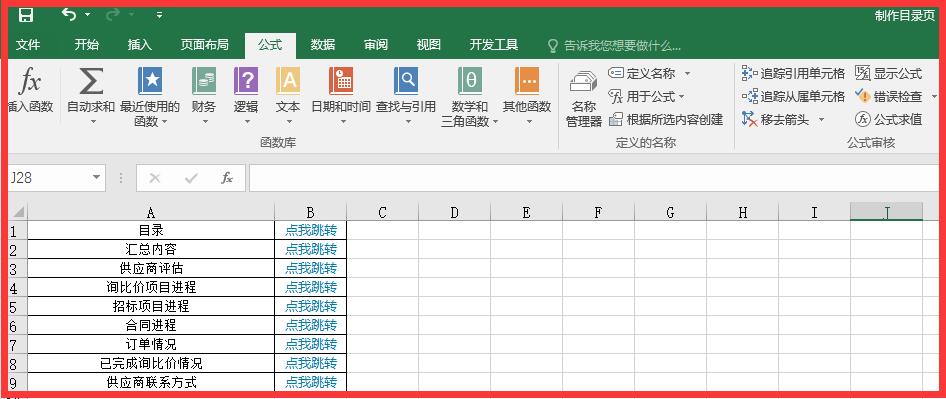This screenshot has width=946, height=399.
Task: Open the 日期和时间 functions icon
Action: (x=341, y=81)
